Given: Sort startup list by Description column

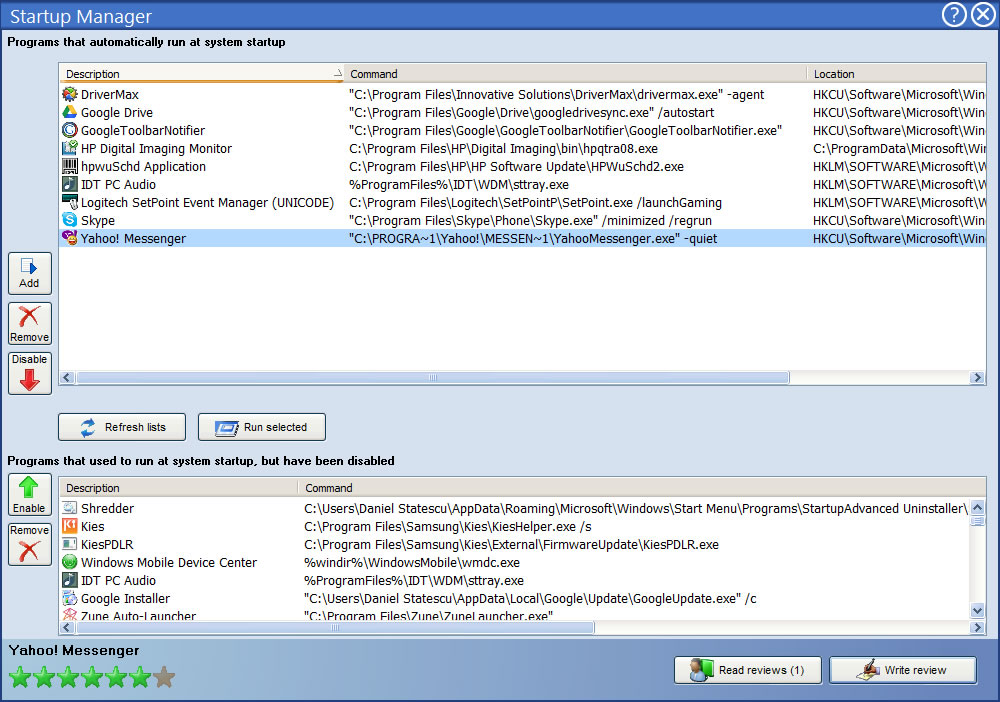Looking at the screenshot, I should pyautogui.click(x=202, y=74).
